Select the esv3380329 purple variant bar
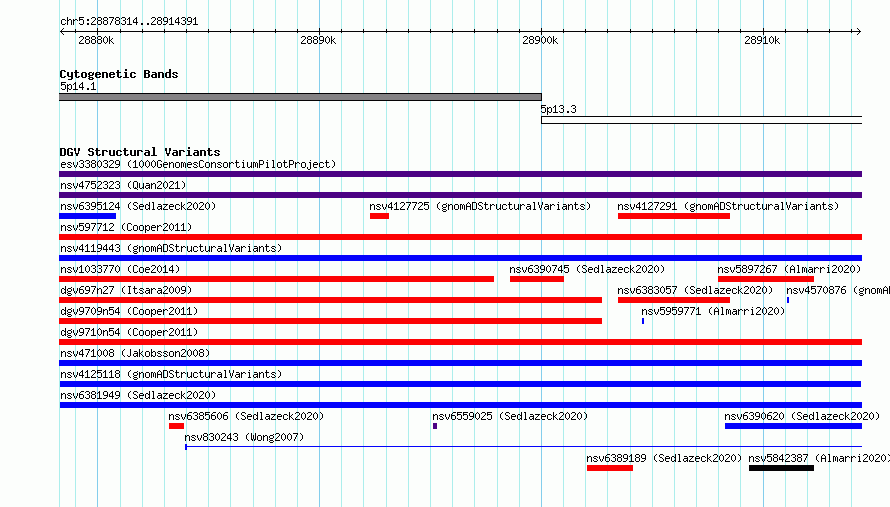This screenshot has width=890, height=507. point(460,174)
